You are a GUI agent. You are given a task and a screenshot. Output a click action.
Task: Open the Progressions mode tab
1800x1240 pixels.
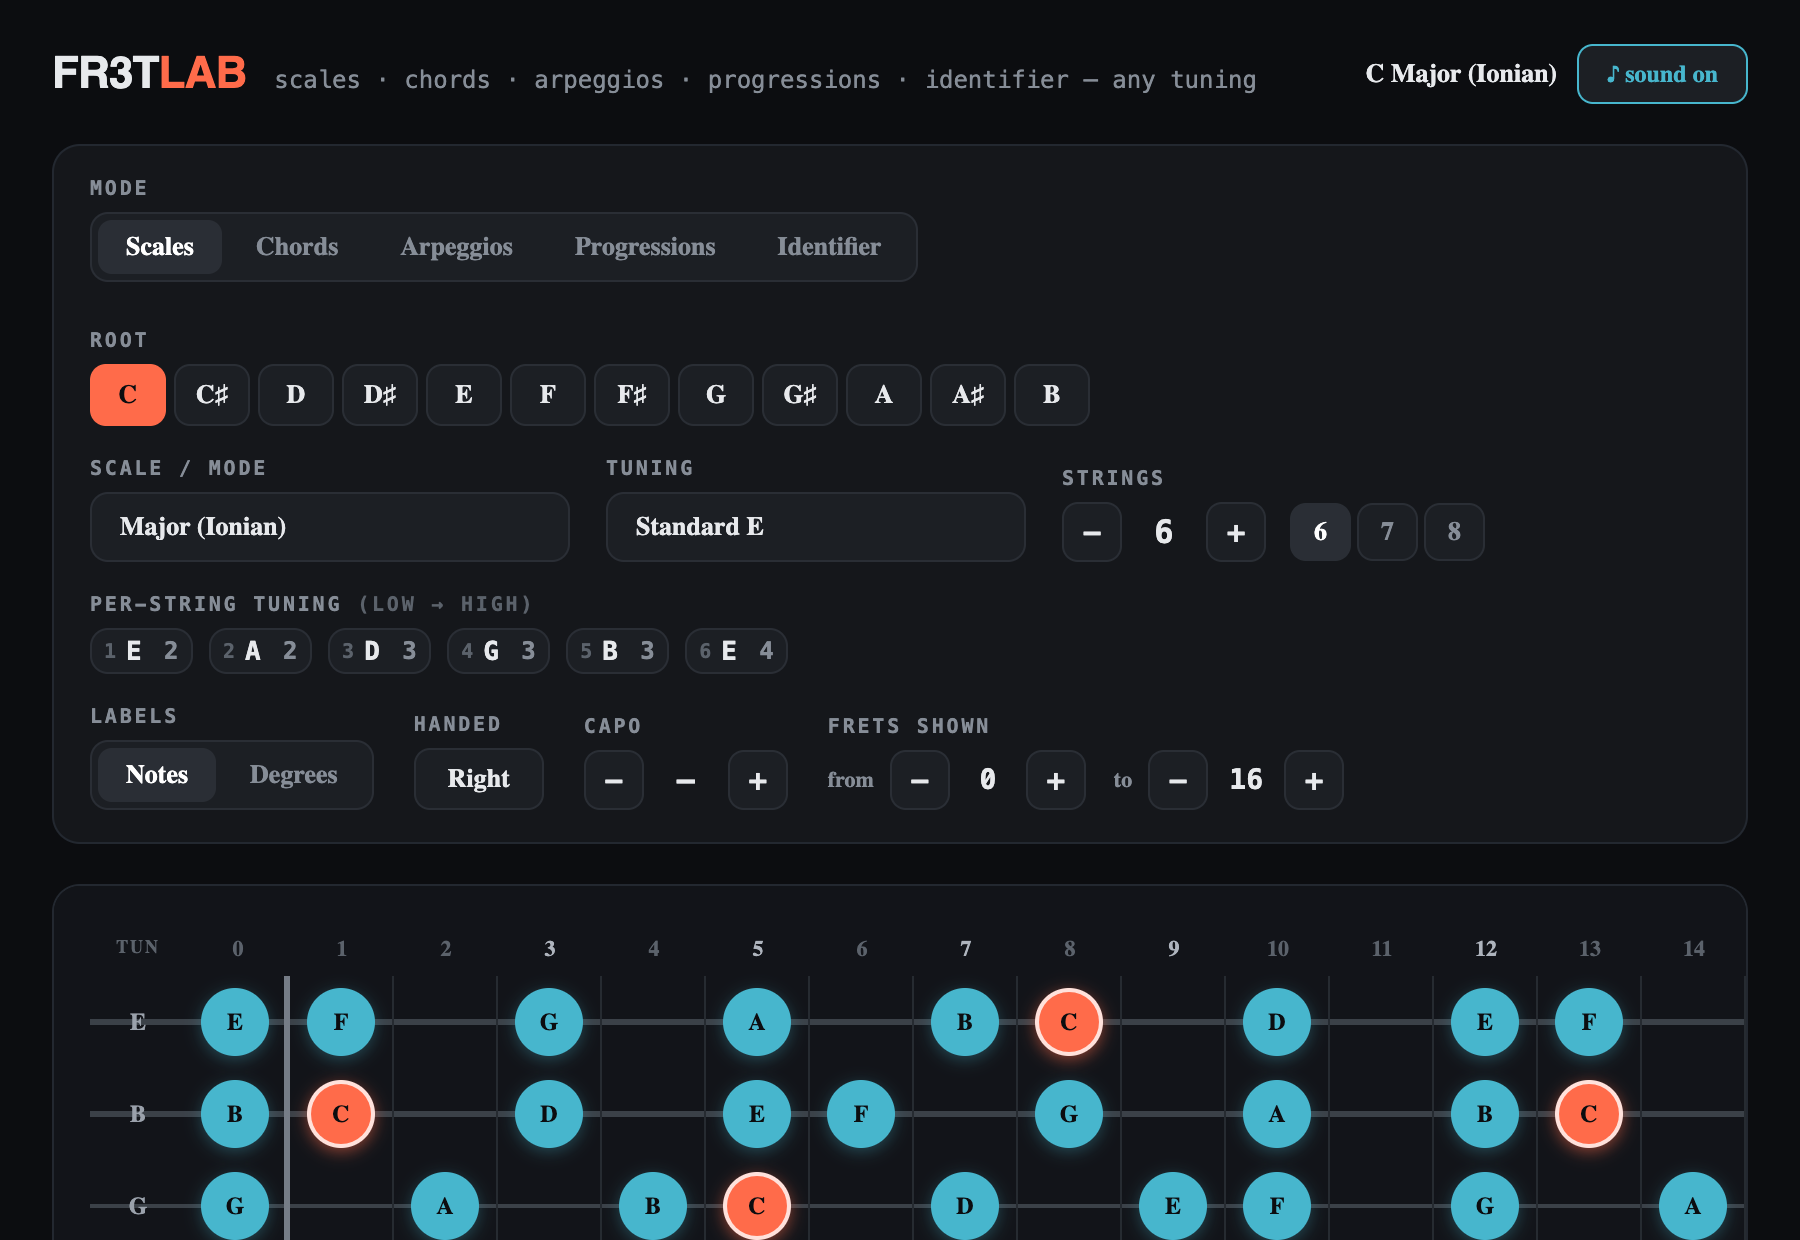[x=645, y=247]
